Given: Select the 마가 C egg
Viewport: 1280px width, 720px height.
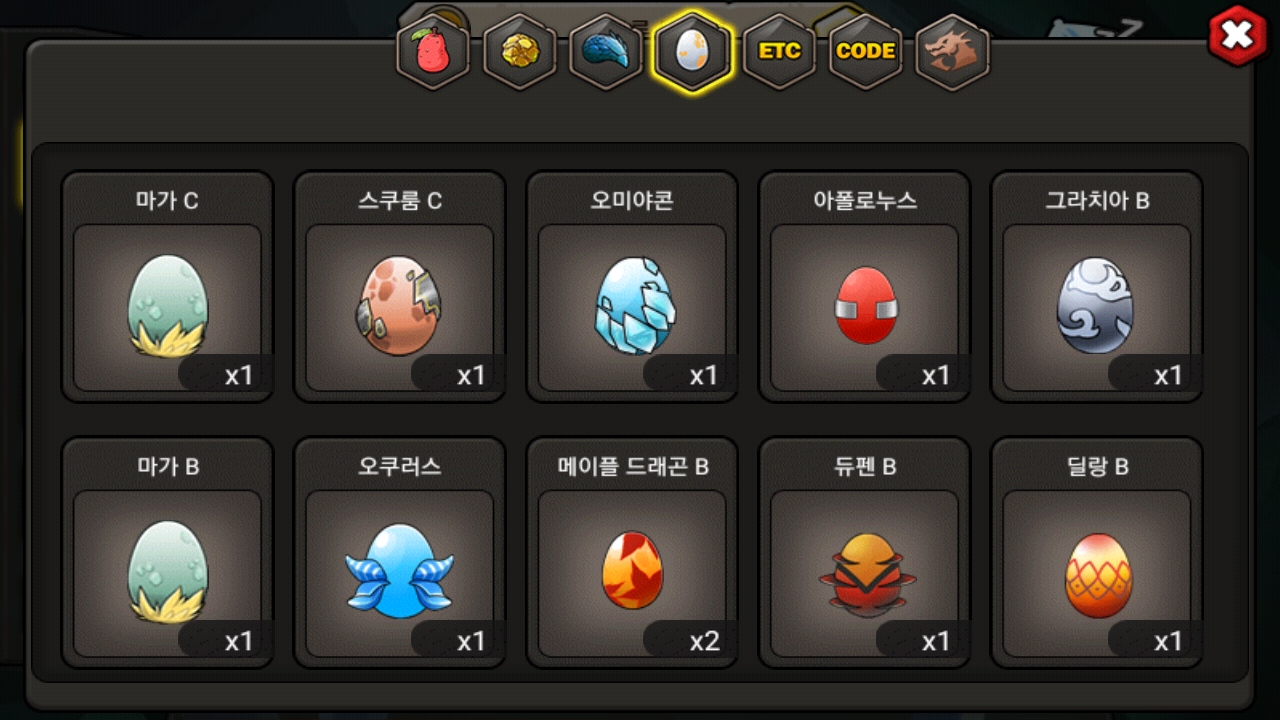Looking at the screenshot, I should 167,287.
